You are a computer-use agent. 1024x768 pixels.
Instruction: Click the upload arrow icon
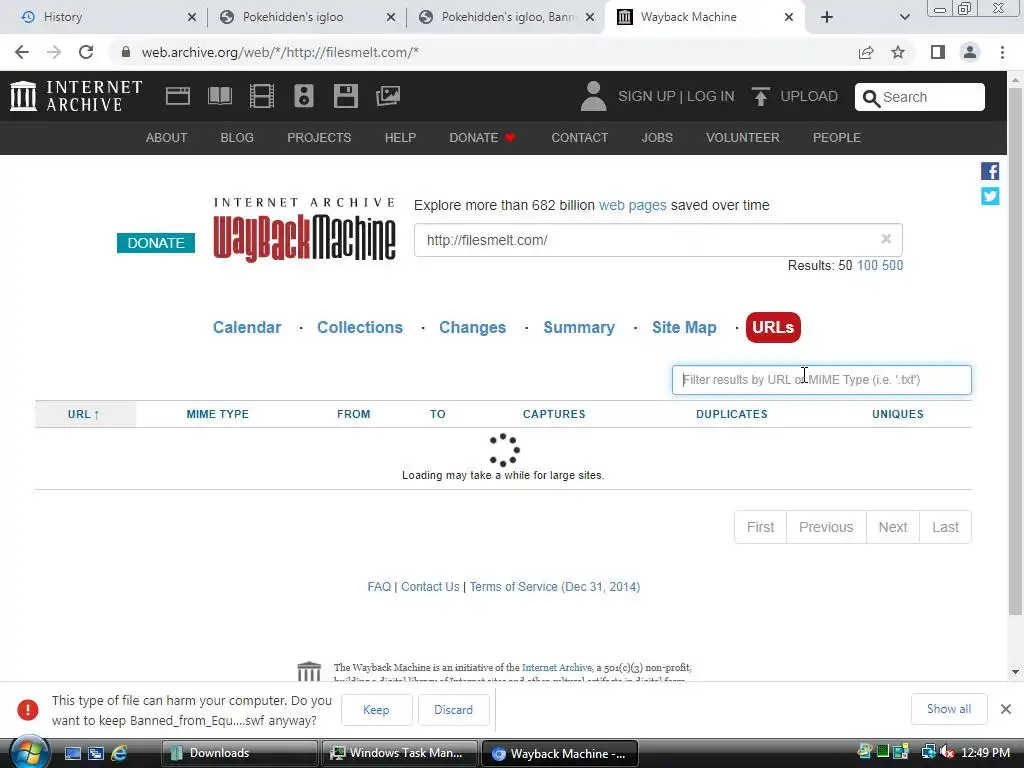click(760, 96)
